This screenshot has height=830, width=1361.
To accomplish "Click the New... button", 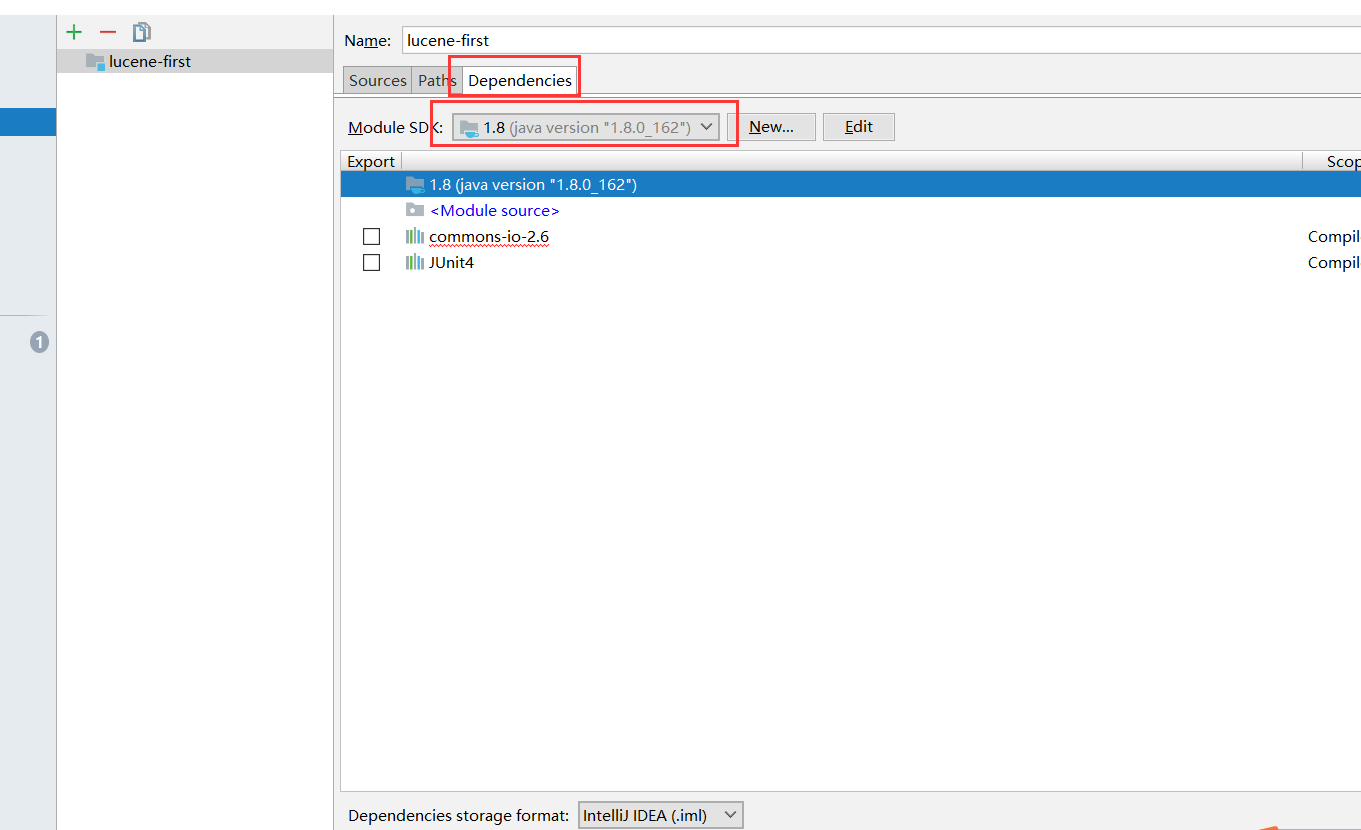I will click(777, 126).
